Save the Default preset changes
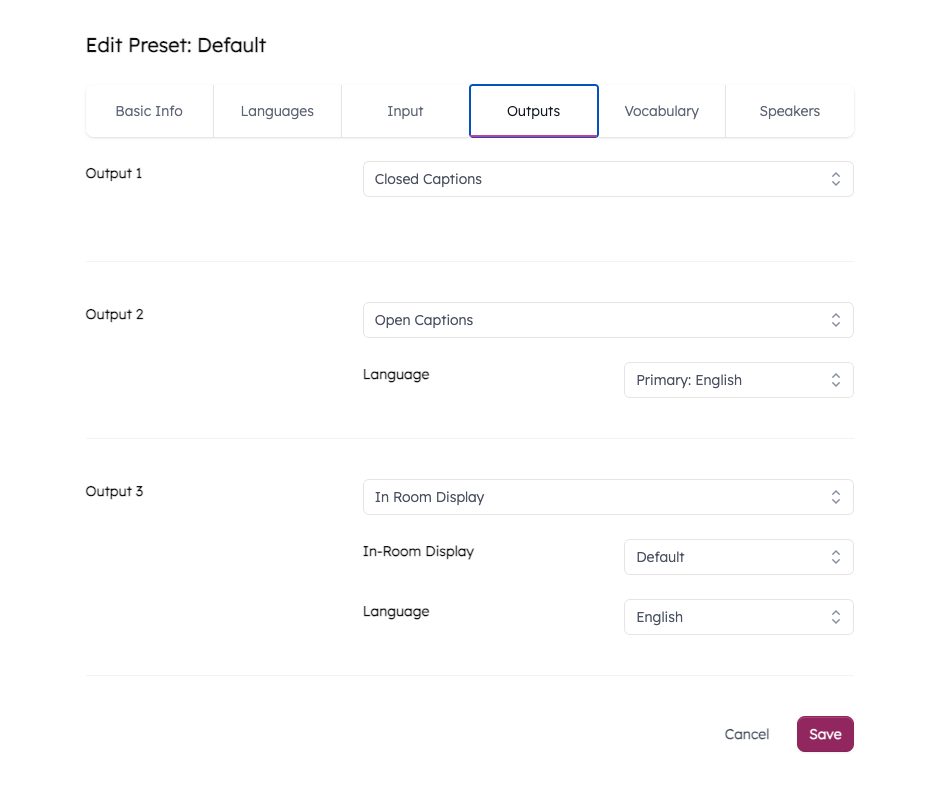This screenshot has height=786, width=947. click(x=825, y=733)
